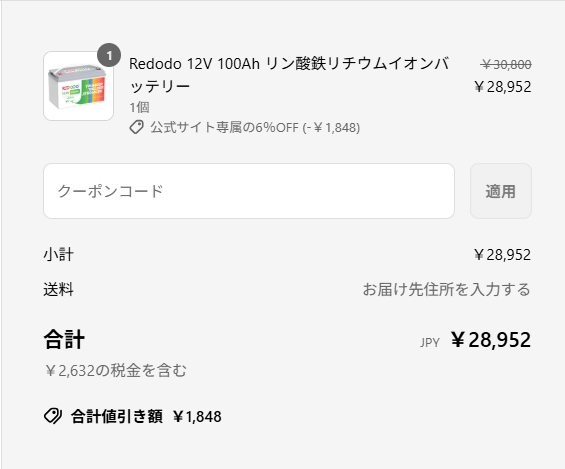This screenshot has height=469, width=565.
Task: Click the 適用 apply button
Action: click(x=501, y=191)
